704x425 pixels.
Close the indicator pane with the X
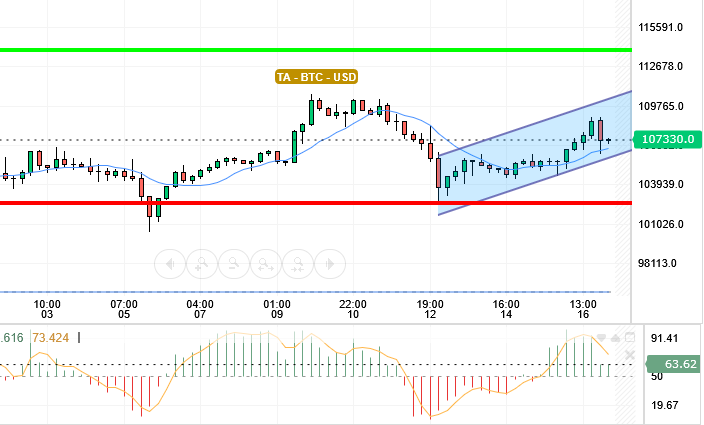(630, 356)
